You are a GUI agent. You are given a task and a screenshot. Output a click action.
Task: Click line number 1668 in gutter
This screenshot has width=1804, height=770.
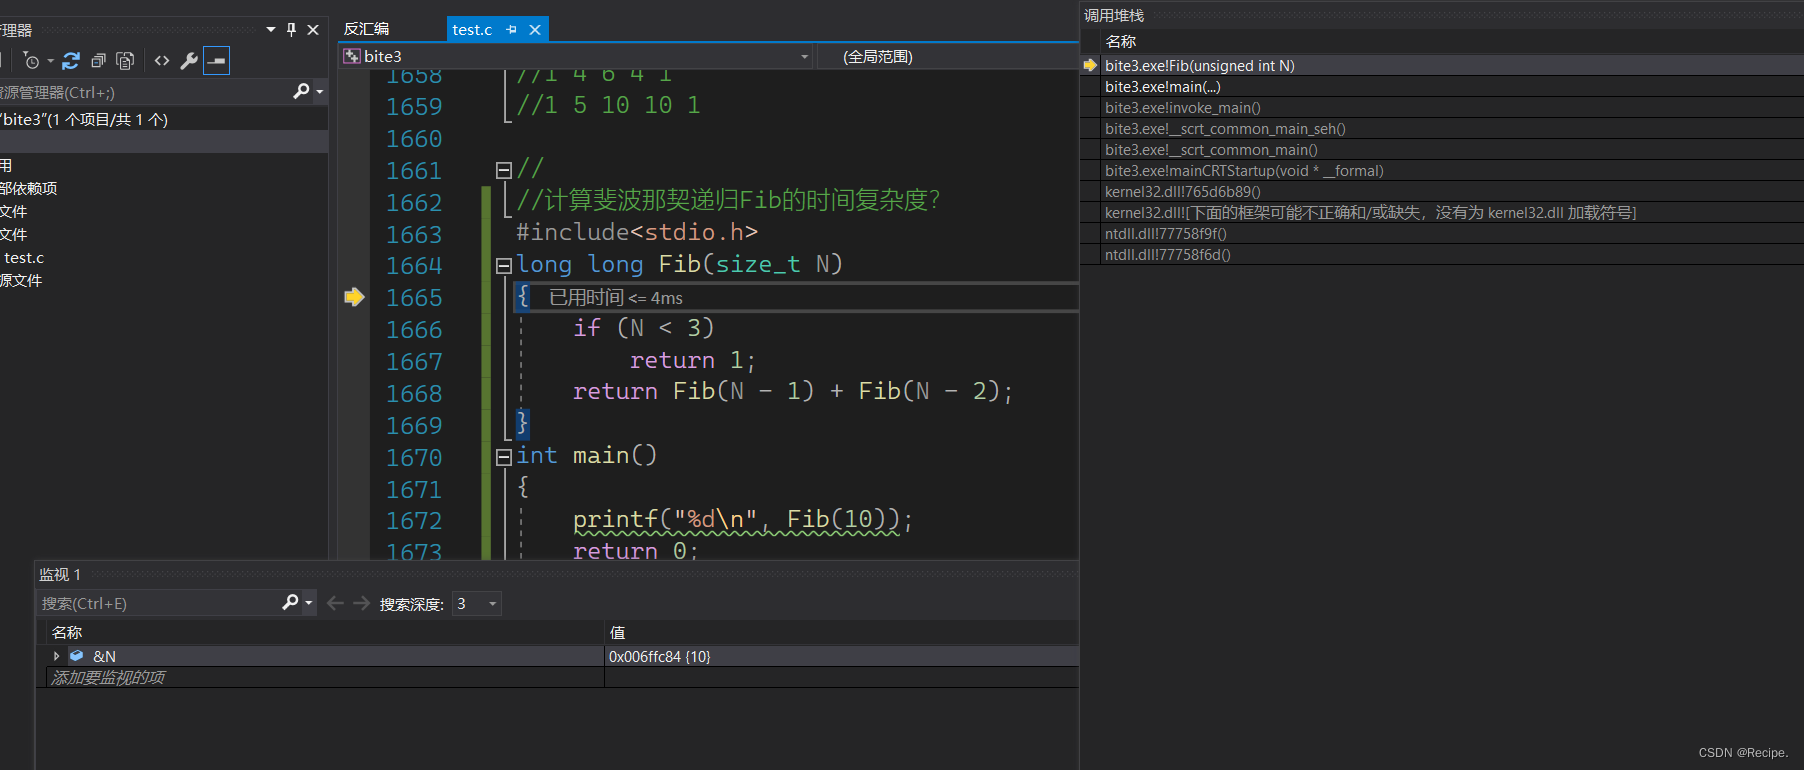414,394
